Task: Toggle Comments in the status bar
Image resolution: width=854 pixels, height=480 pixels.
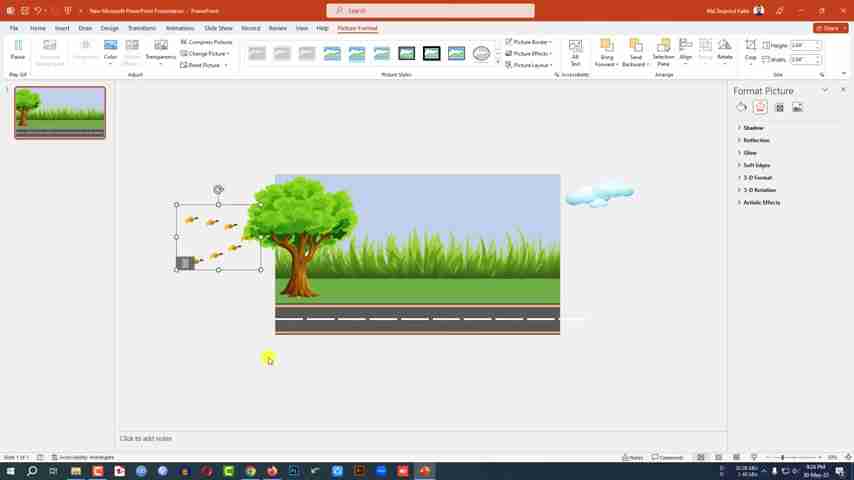Action: click(667, 457)
